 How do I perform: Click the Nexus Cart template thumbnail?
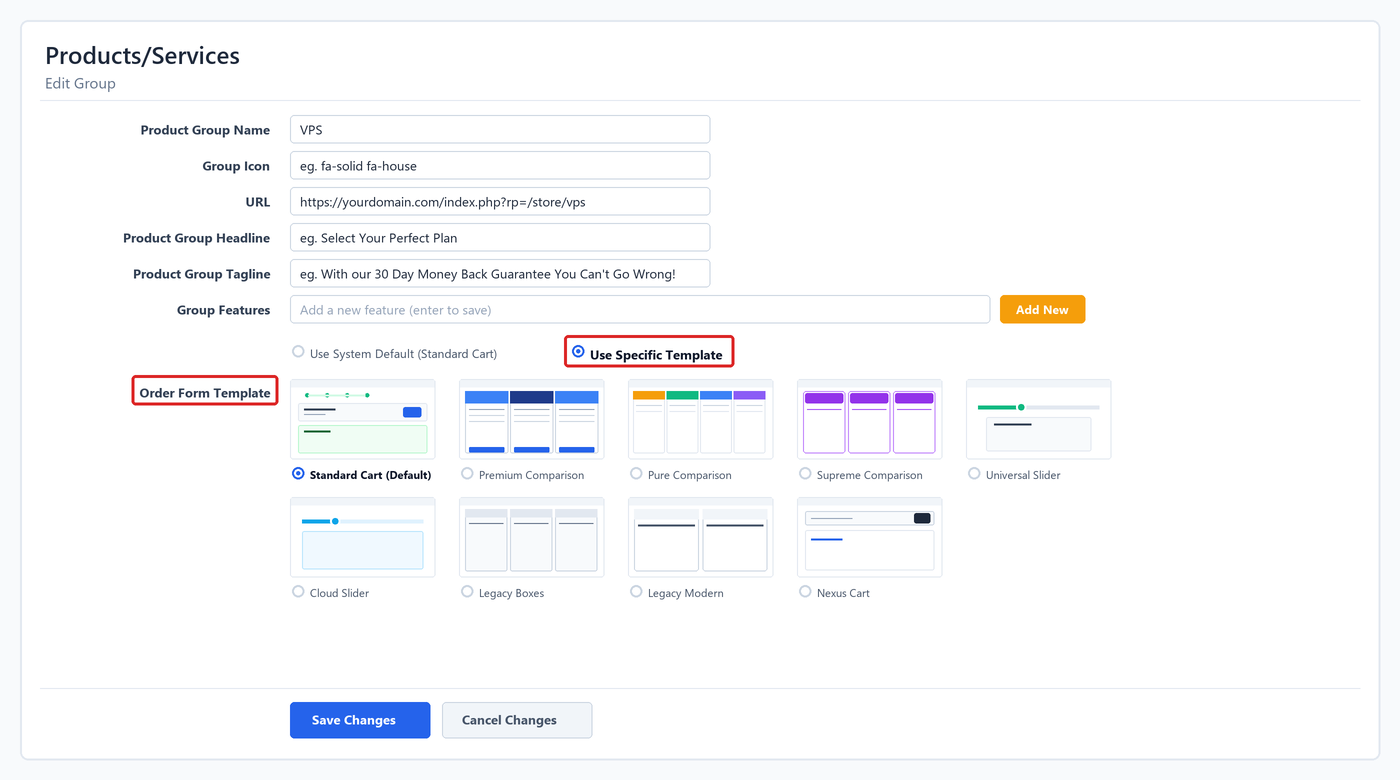click(x=870, y=538)
